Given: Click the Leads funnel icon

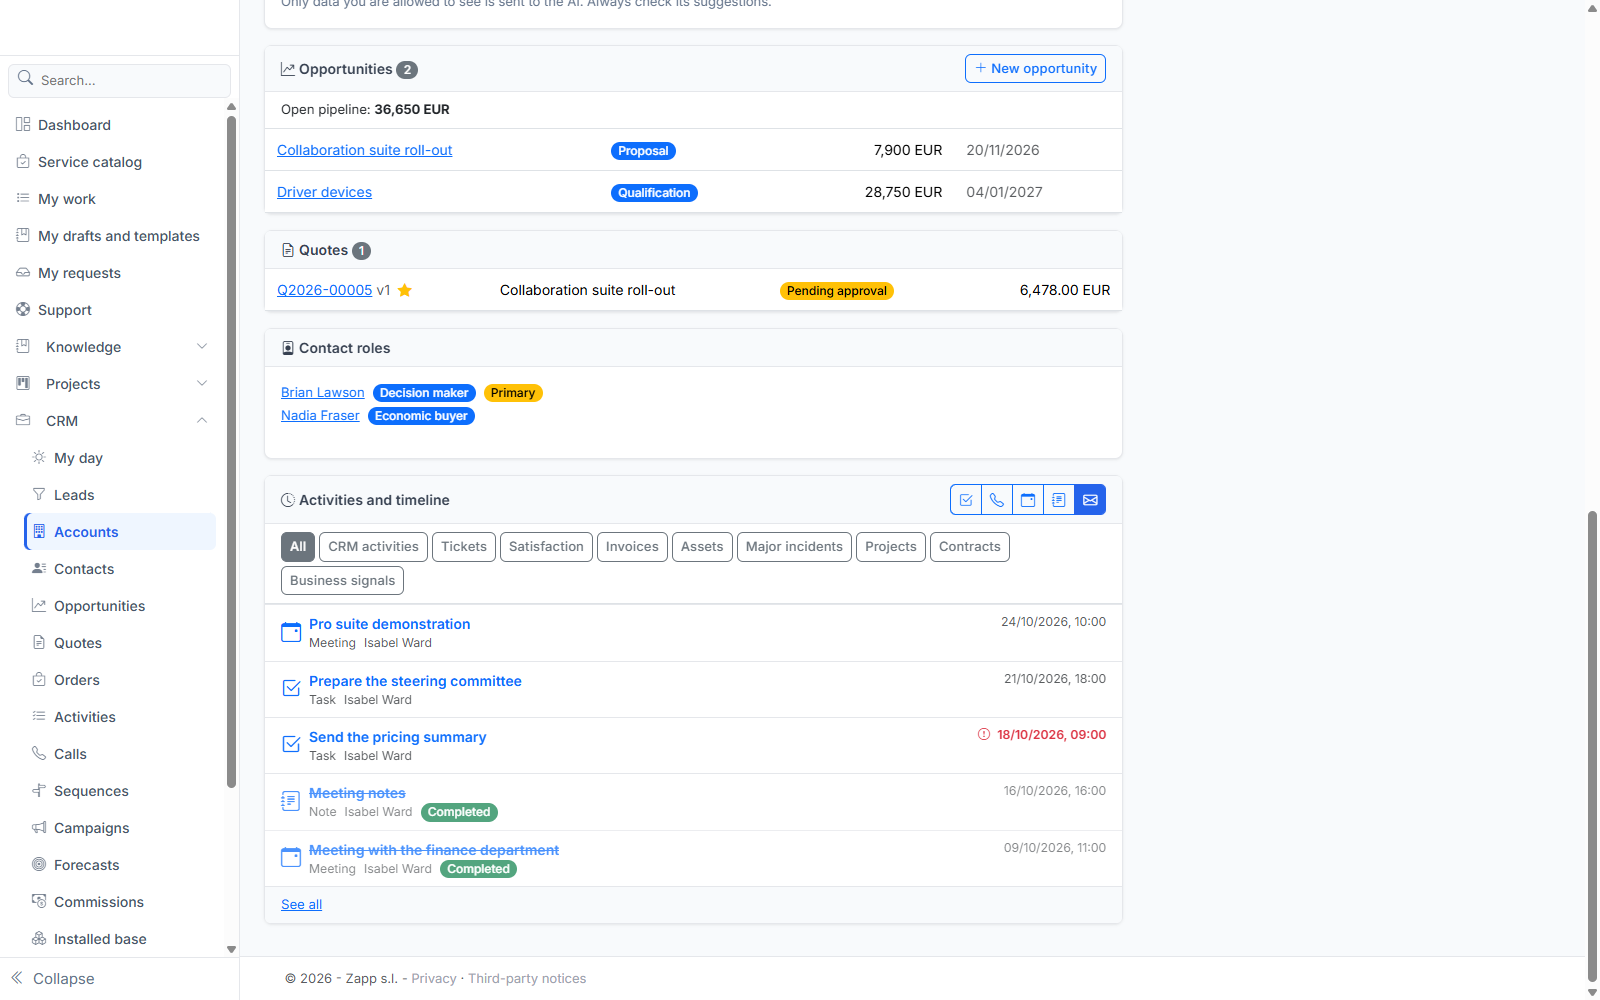Looking at the screenshot, I should pyautogui.click(x=39, y=494).
